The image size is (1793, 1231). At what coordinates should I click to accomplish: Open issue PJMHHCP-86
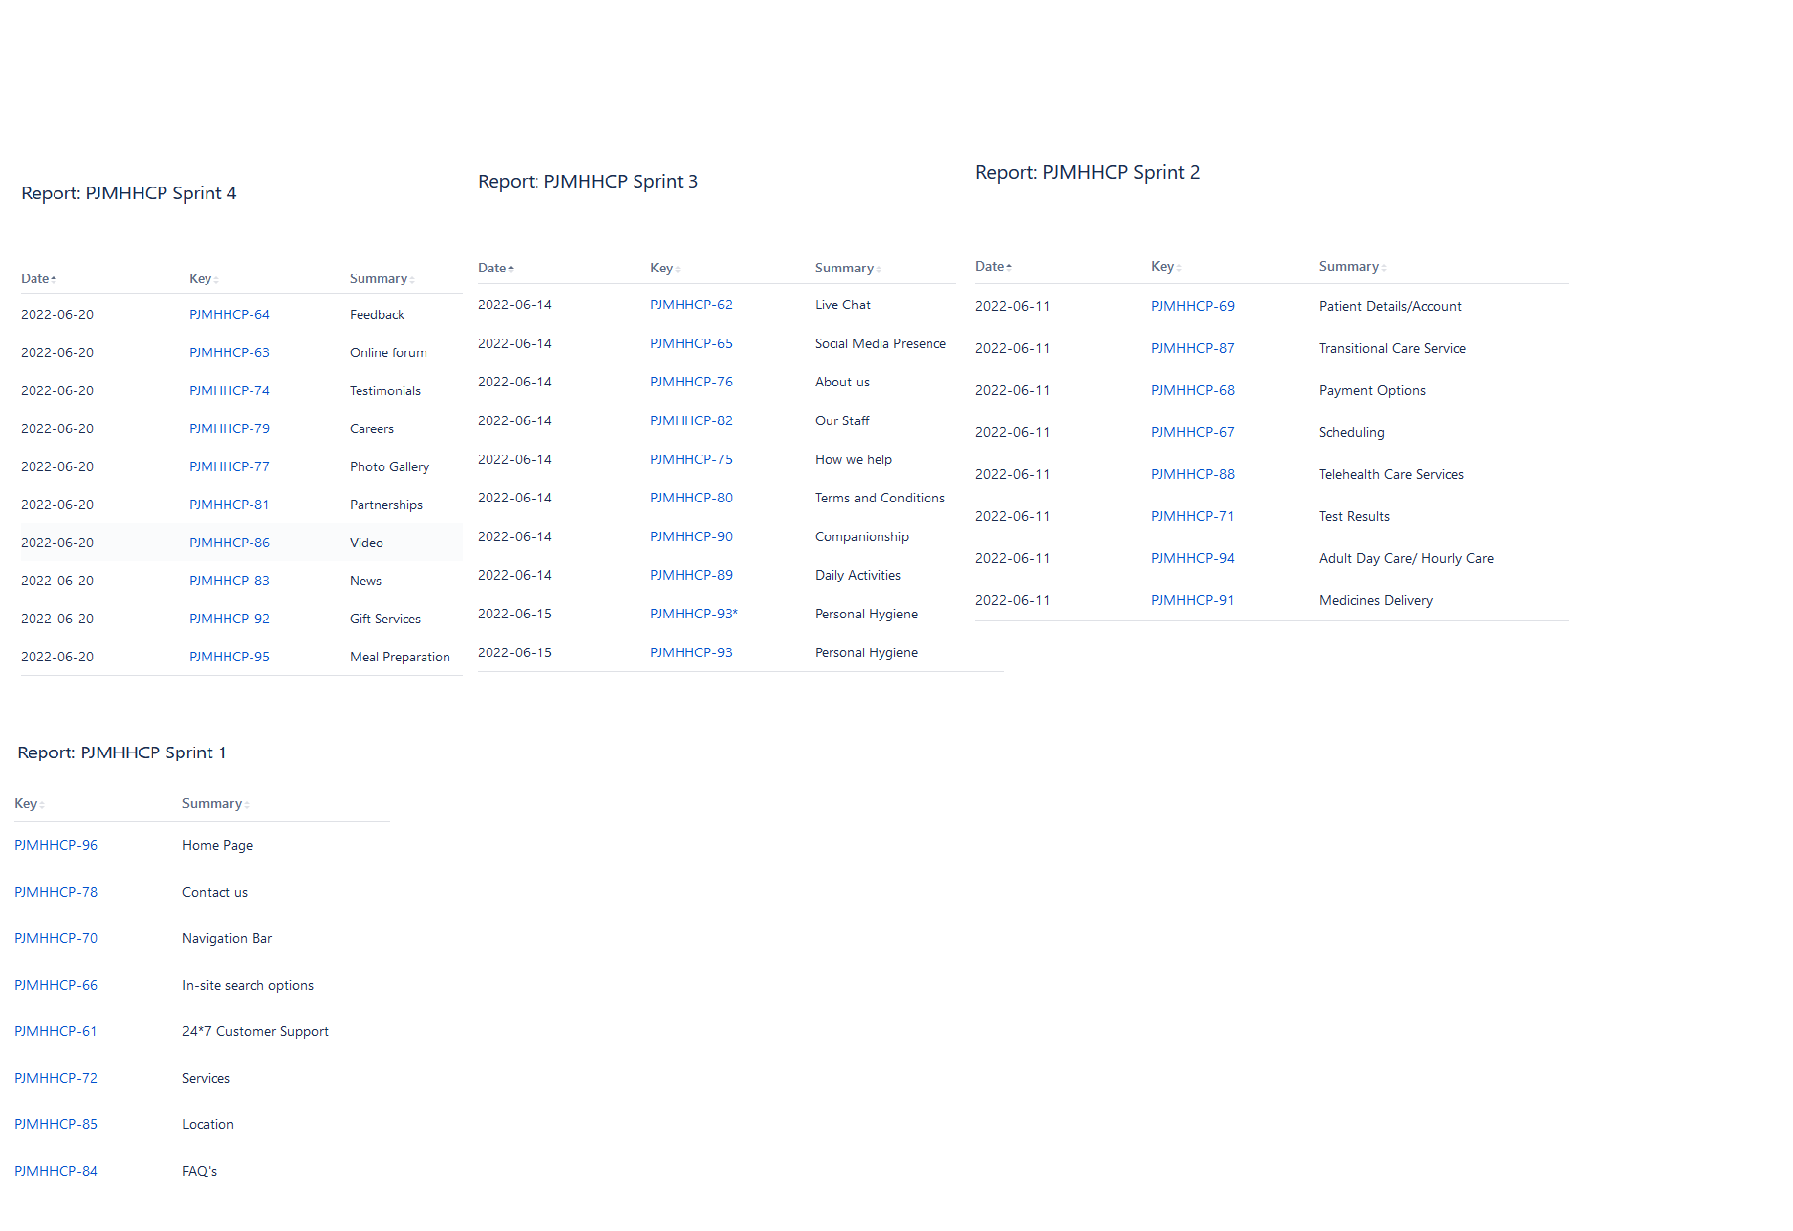tap(229, 543)
